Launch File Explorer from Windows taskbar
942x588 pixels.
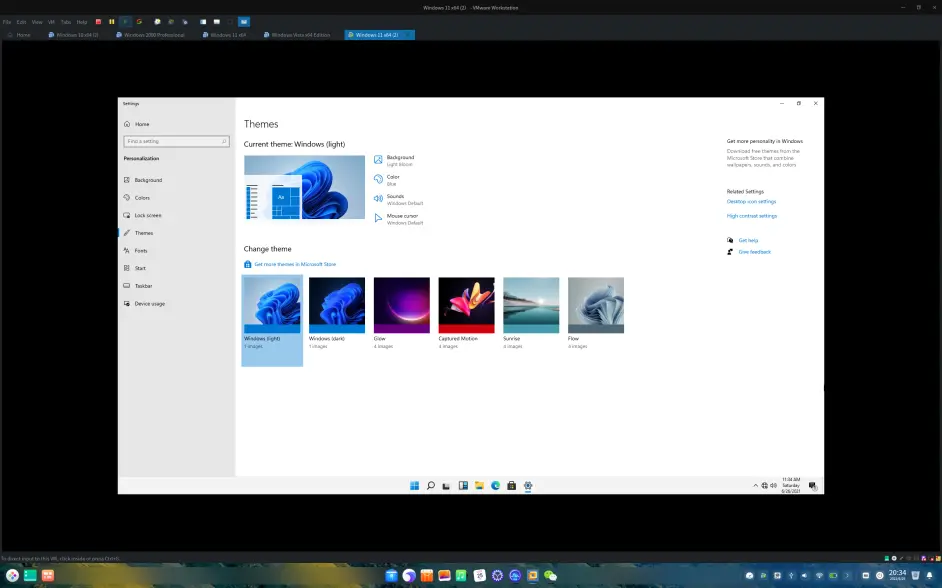479,485
